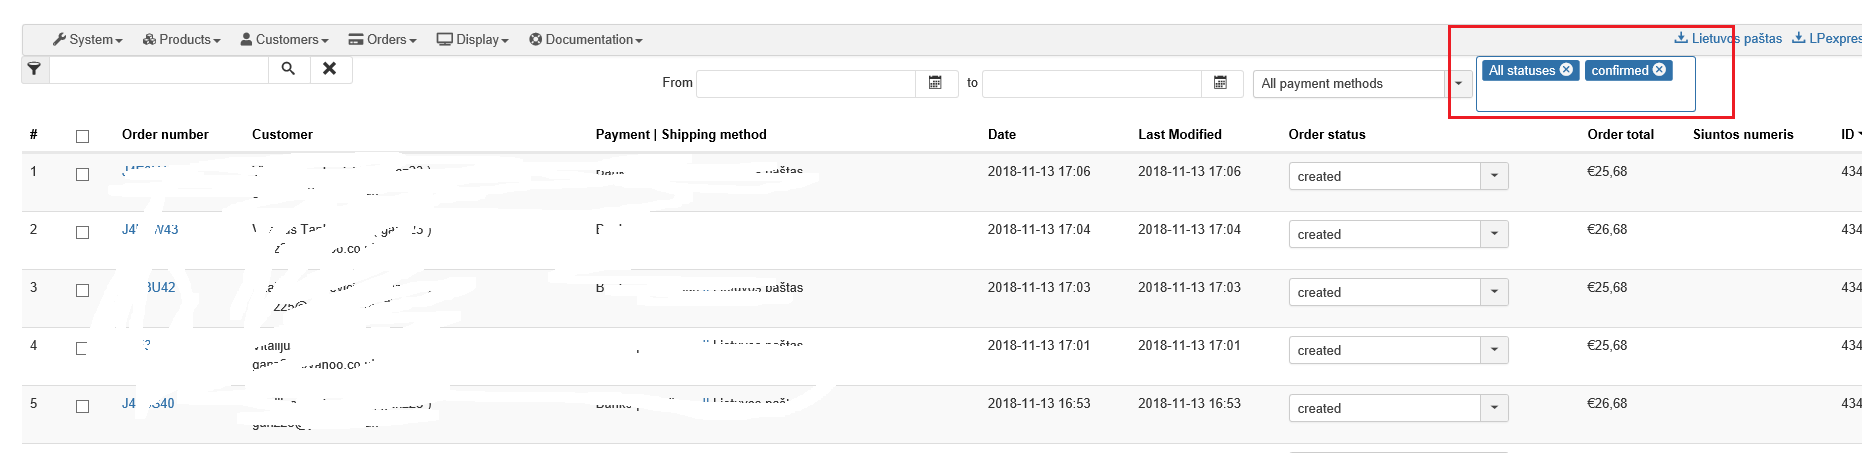
Task: Open the System menu
Action: [88, 40]
